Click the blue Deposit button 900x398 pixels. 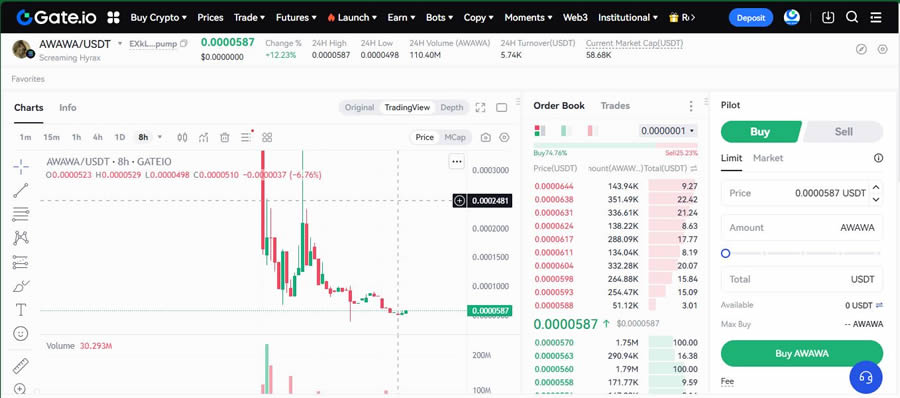(751, 18)
